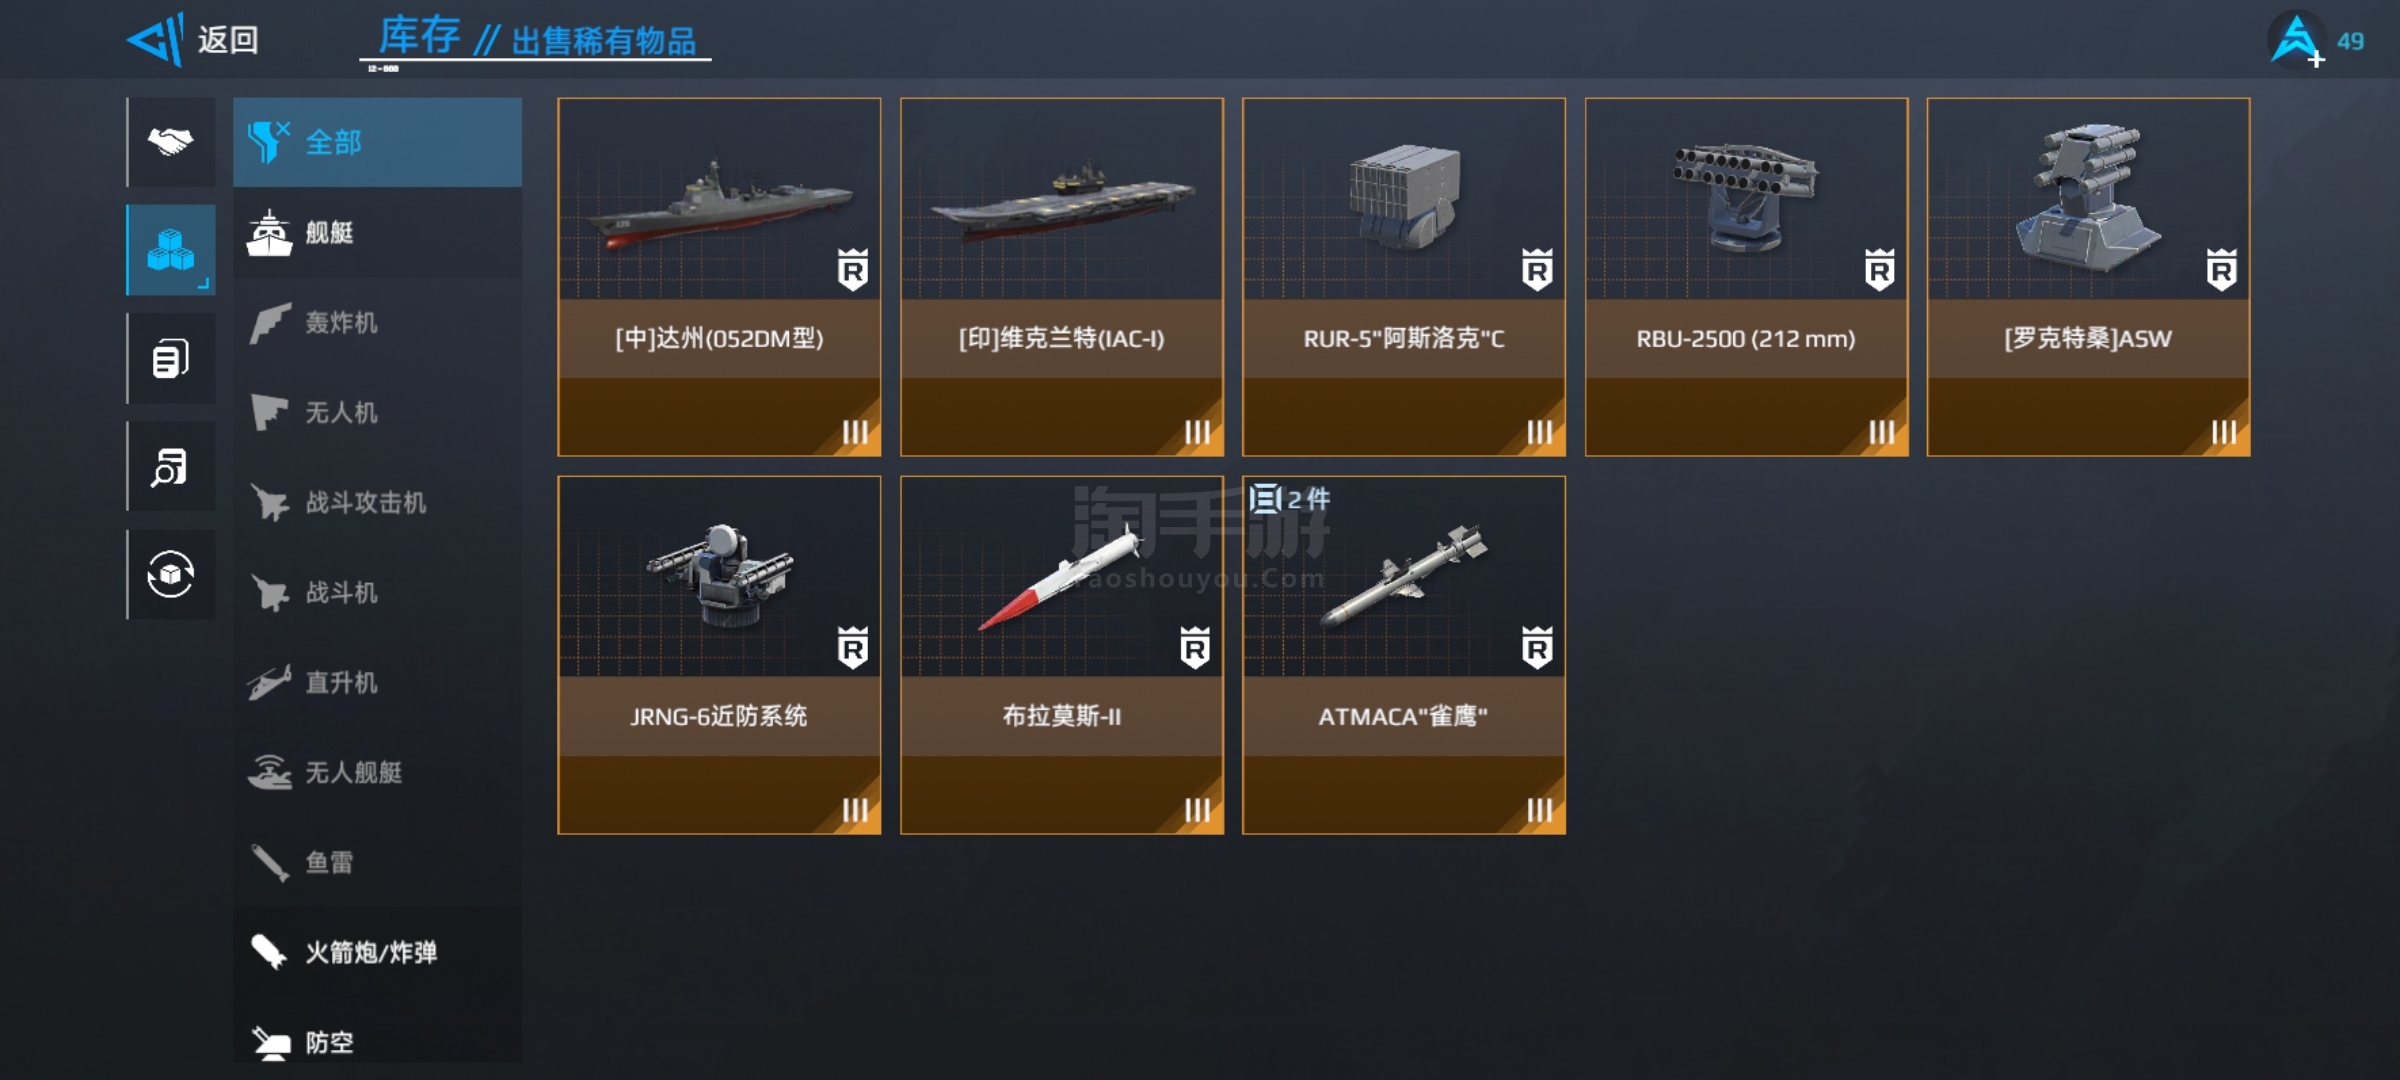Select the 舰艇 ships category
Viewport: 2400px width, 1080px height.
[377, 232]
